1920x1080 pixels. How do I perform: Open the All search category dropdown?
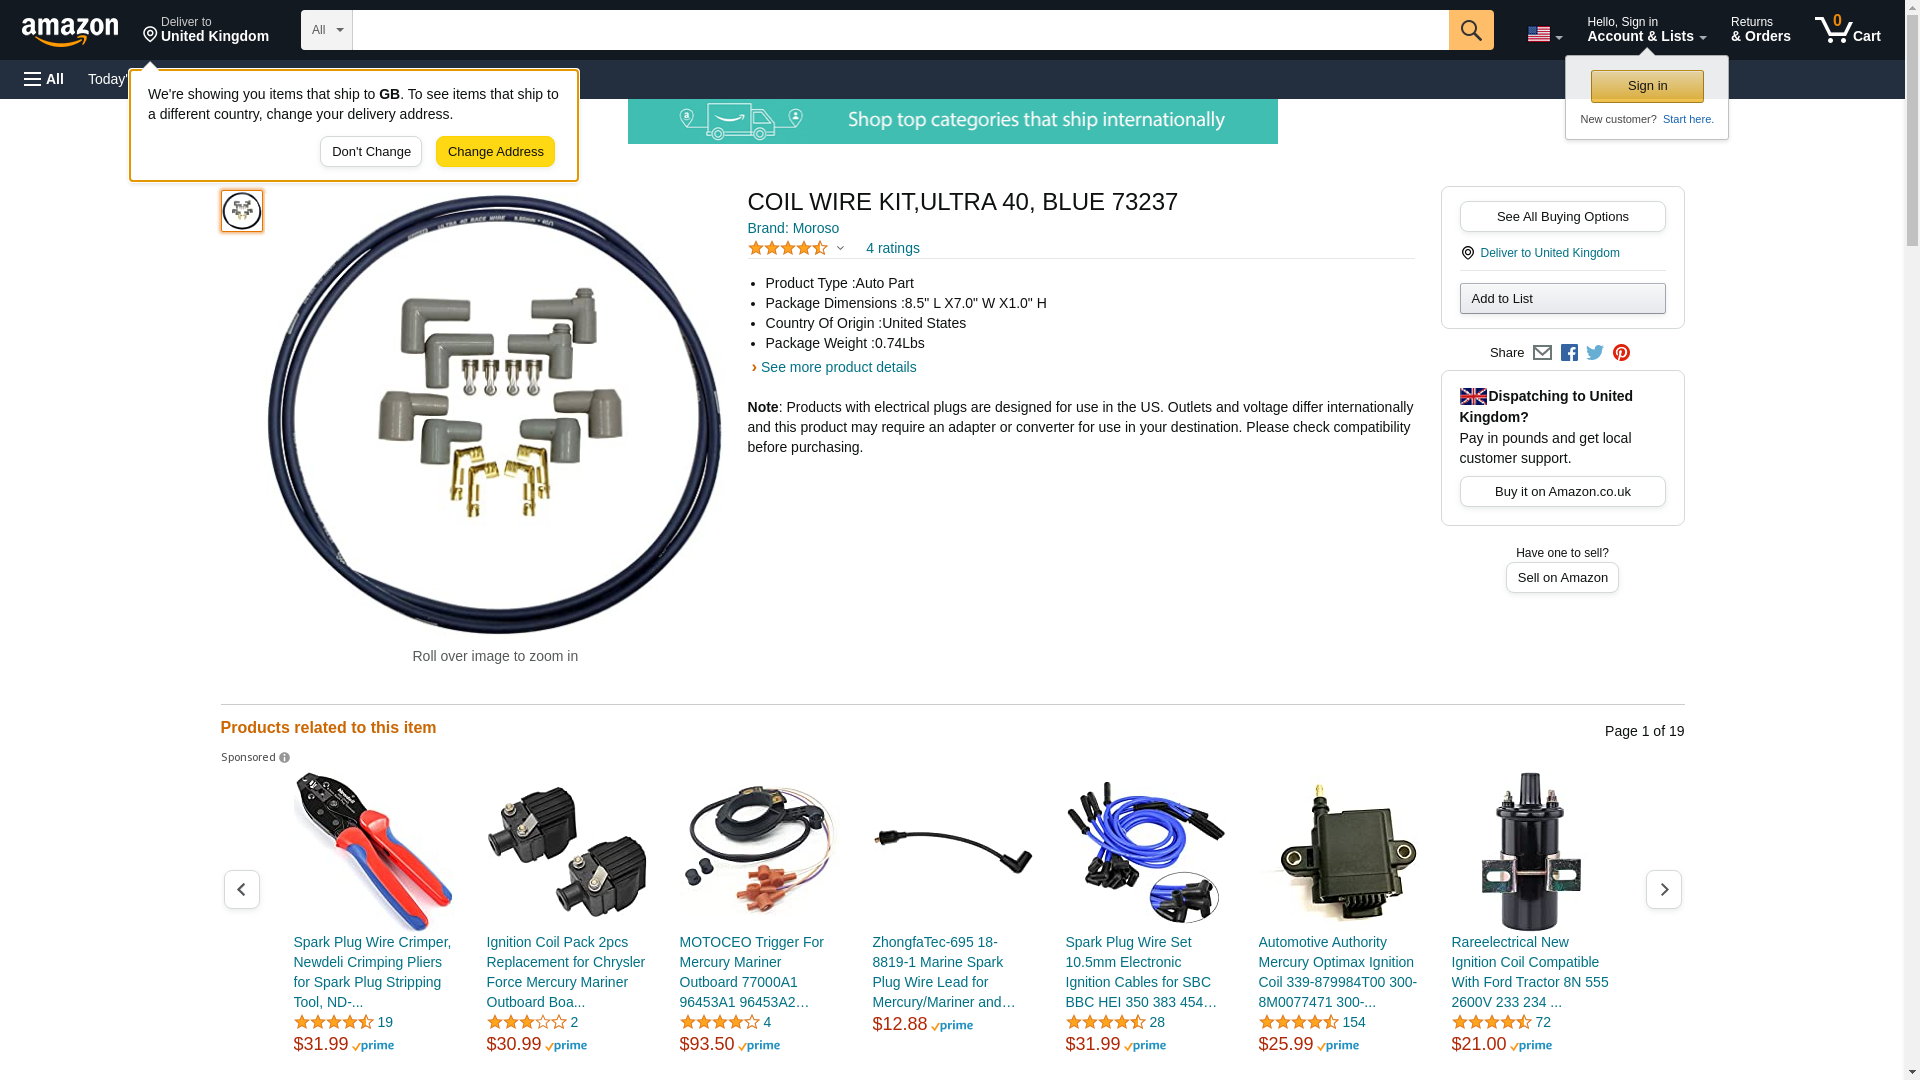tap(327, 30)
